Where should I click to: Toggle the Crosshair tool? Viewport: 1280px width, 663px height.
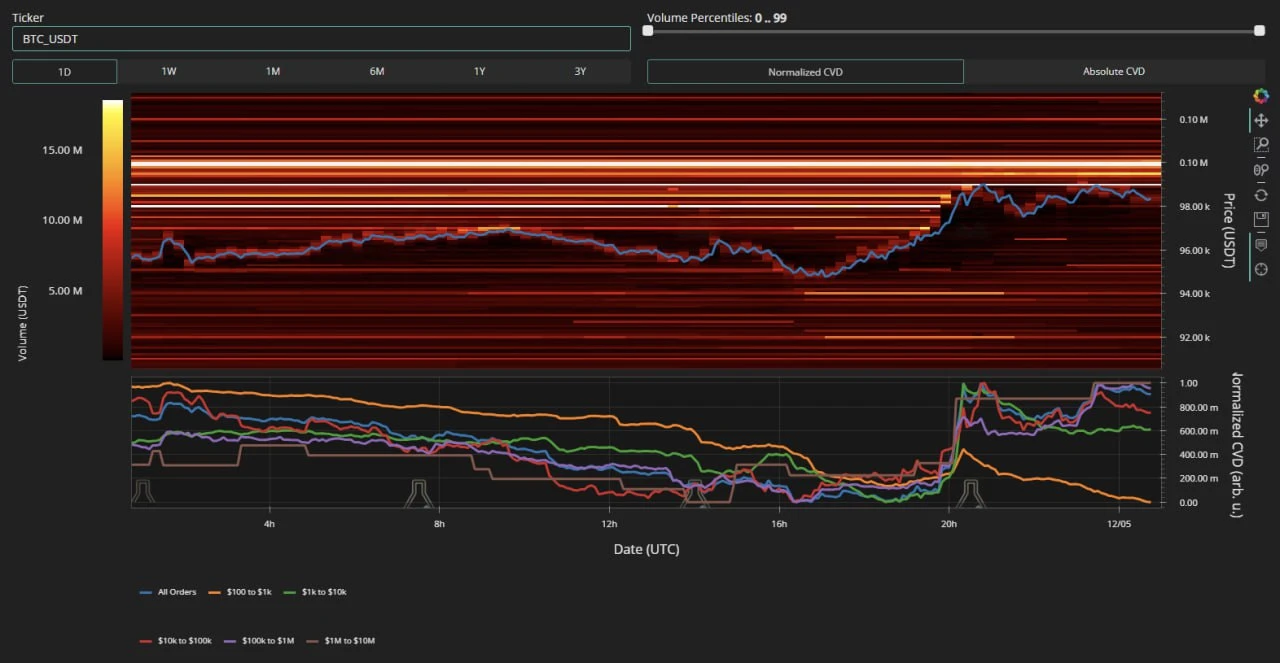tap(1261, 269)
